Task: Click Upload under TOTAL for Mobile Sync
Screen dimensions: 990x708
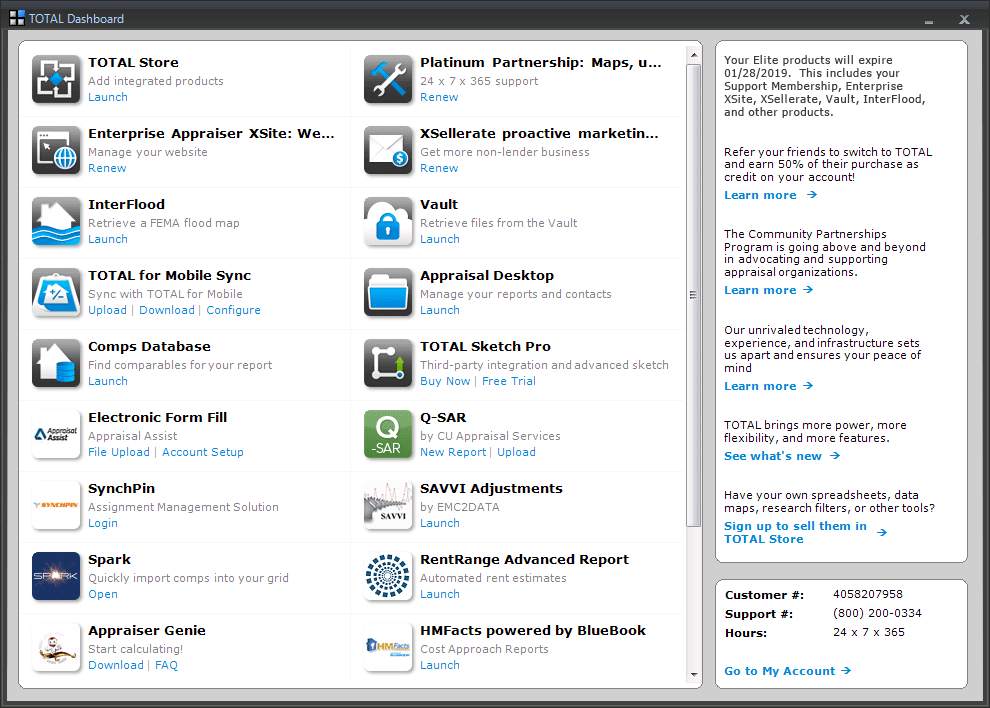Action: click(107, 310)
